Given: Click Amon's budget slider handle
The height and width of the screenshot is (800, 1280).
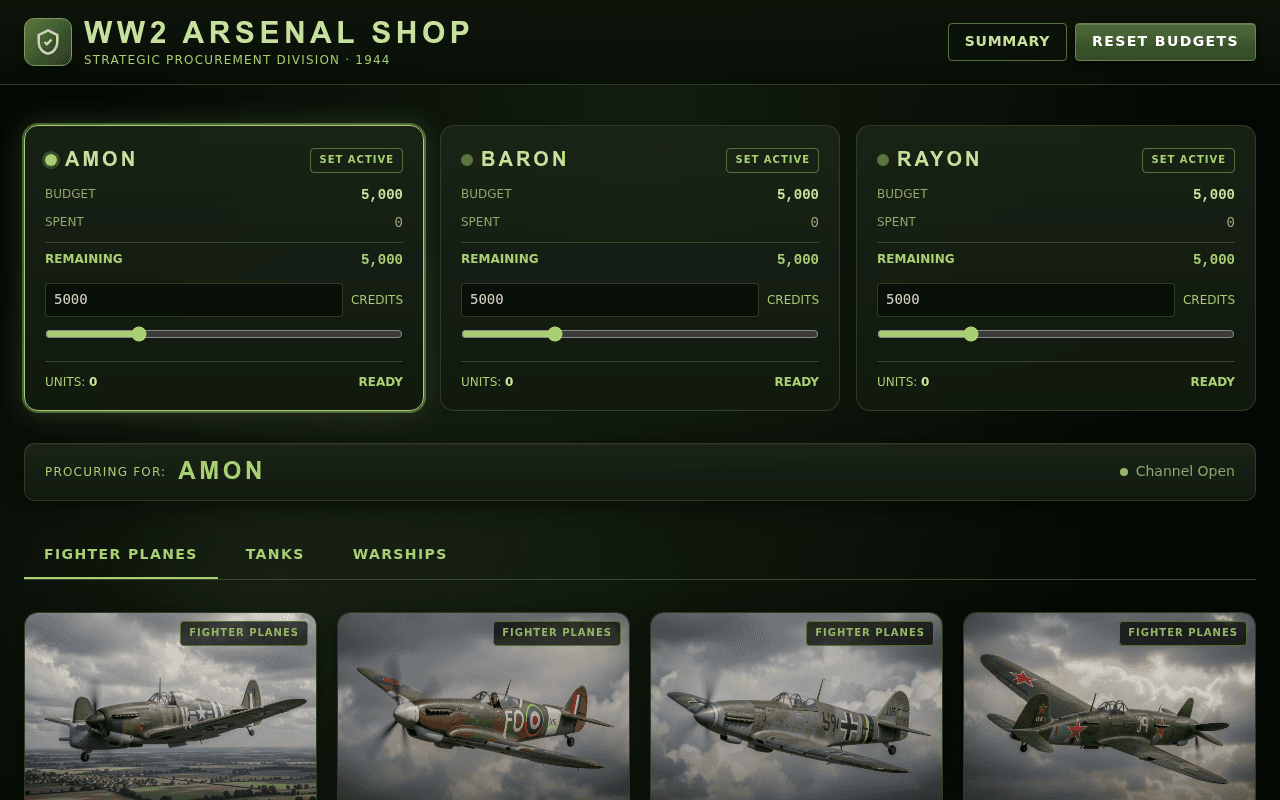Looking at the screenshot, I should click(139, 334).
